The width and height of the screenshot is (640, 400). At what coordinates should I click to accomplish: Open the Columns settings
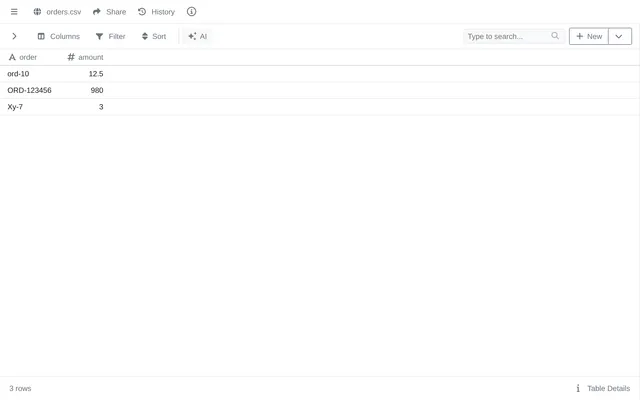(x=59, y=36)
